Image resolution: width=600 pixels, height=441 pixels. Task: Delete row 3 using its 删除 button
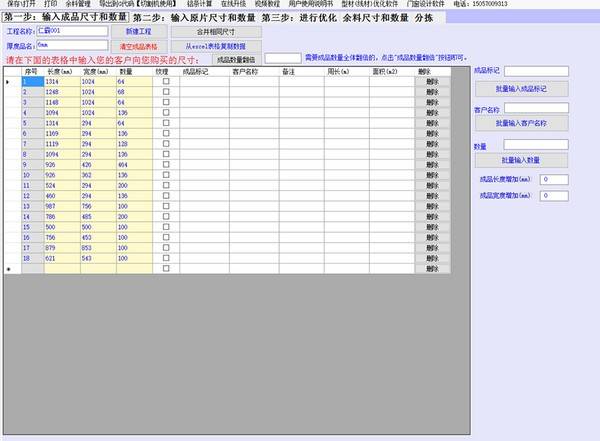pos(431,101)
